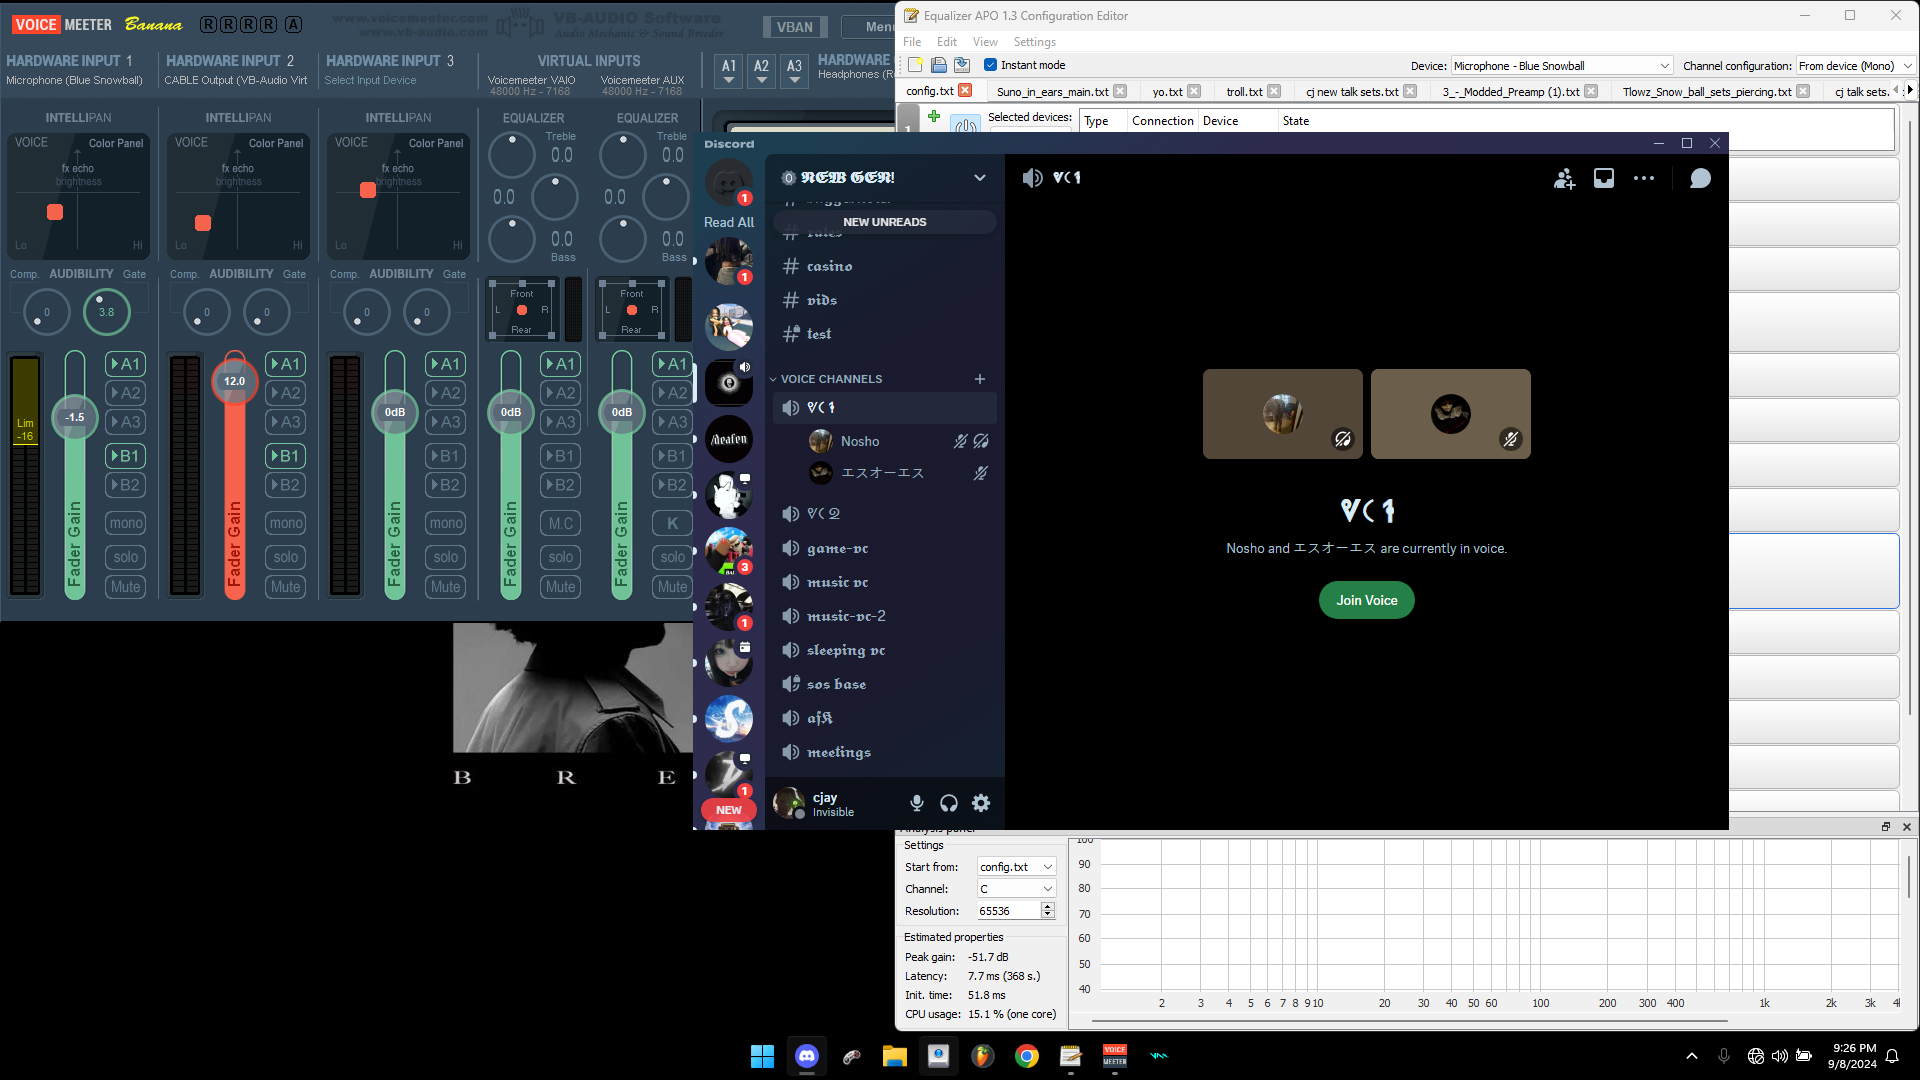Viewport: 1920px width, 1080px height.
Task: Toggle A1 bus on Hardware Input 1
Action: 126,364
